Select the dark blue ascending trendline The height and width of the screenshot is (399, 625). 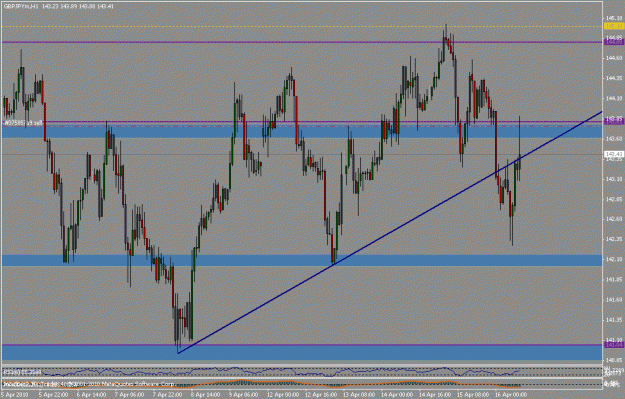coord(390,232)
